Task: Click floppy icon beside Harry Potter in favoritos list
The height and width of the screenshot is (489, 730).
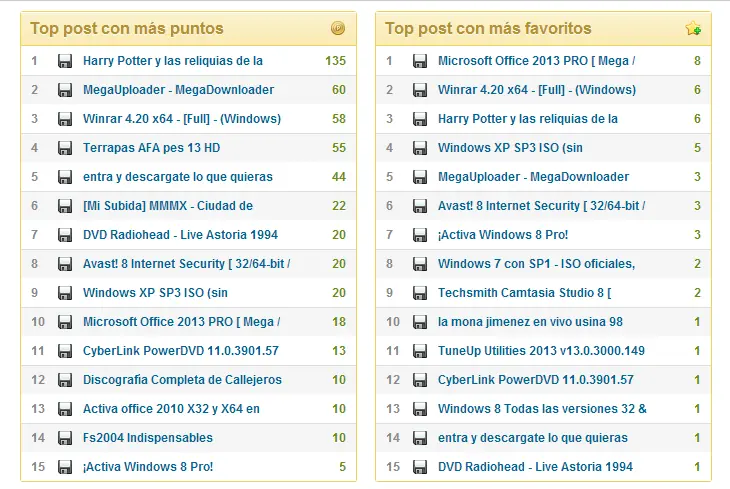Action: point(420,119)
